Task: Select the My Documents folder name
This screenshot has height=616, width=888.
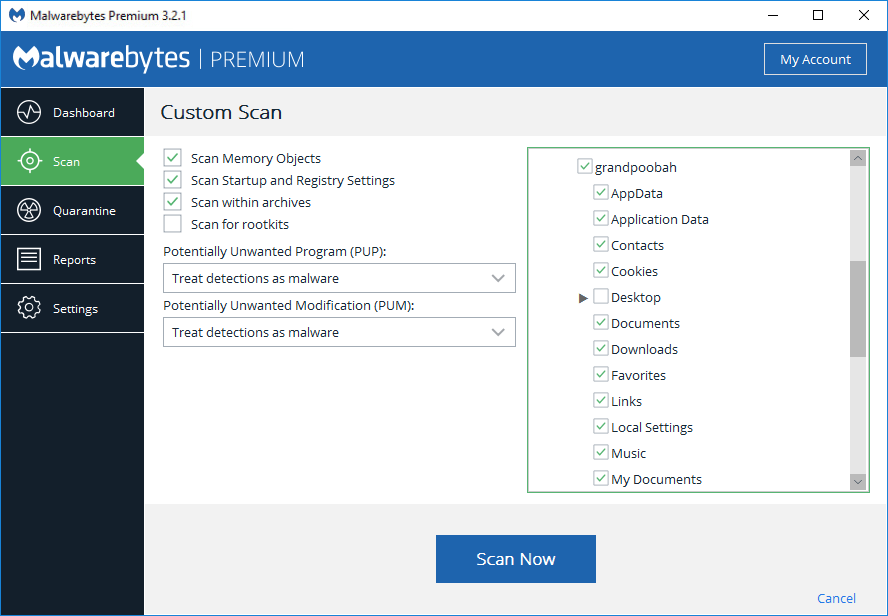Action: click(x=656, y=480)
